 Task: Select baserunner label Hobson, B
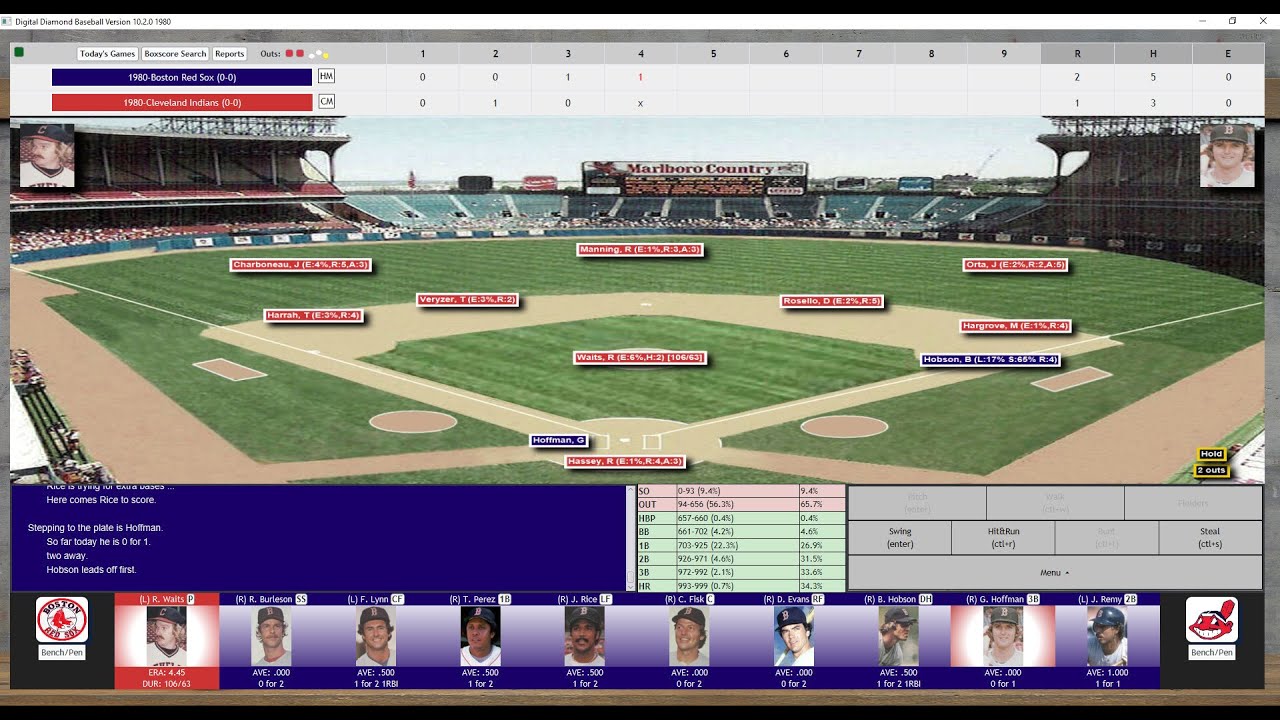990,359
